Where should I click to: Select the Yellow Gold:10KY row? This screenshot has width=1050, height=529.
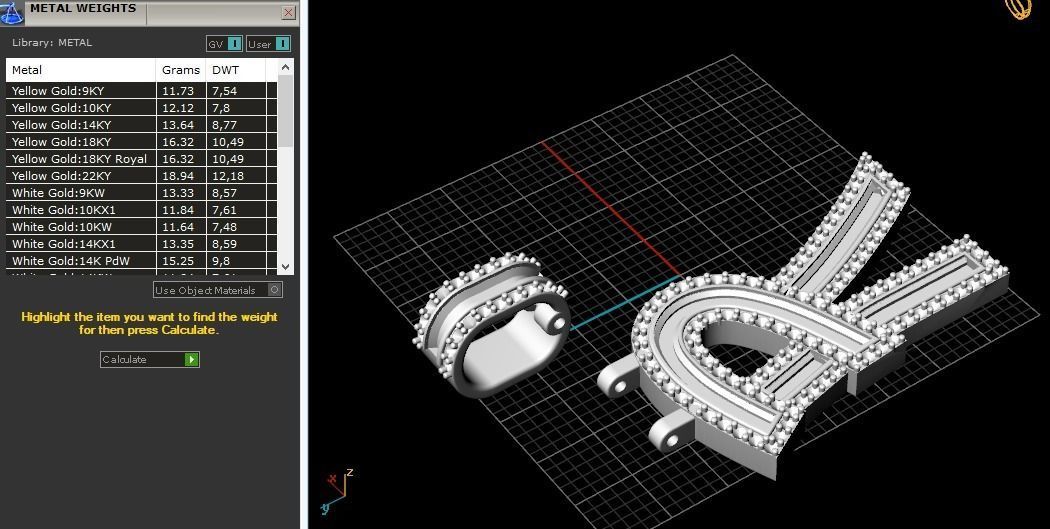tap(141, 108)
